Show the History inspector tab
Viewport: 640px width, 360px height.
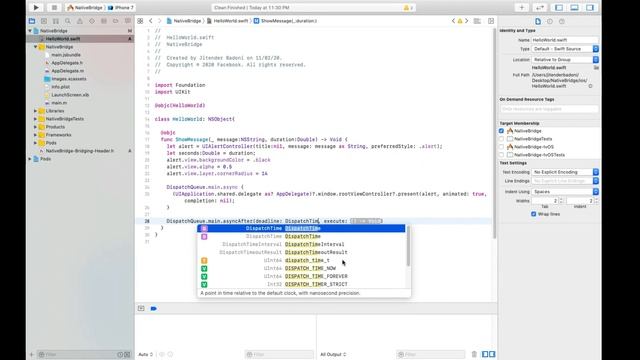pos(550,21)
